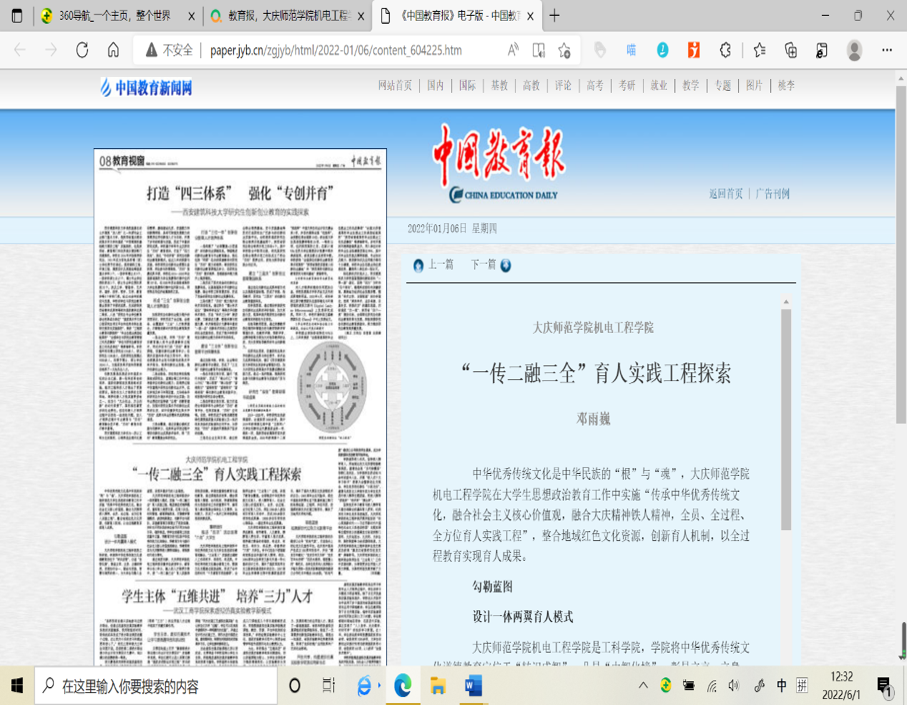Viewport: 907px width, 705px height.
Task: Click the 中国教育报 masthead logo
Action: point(500,163)
